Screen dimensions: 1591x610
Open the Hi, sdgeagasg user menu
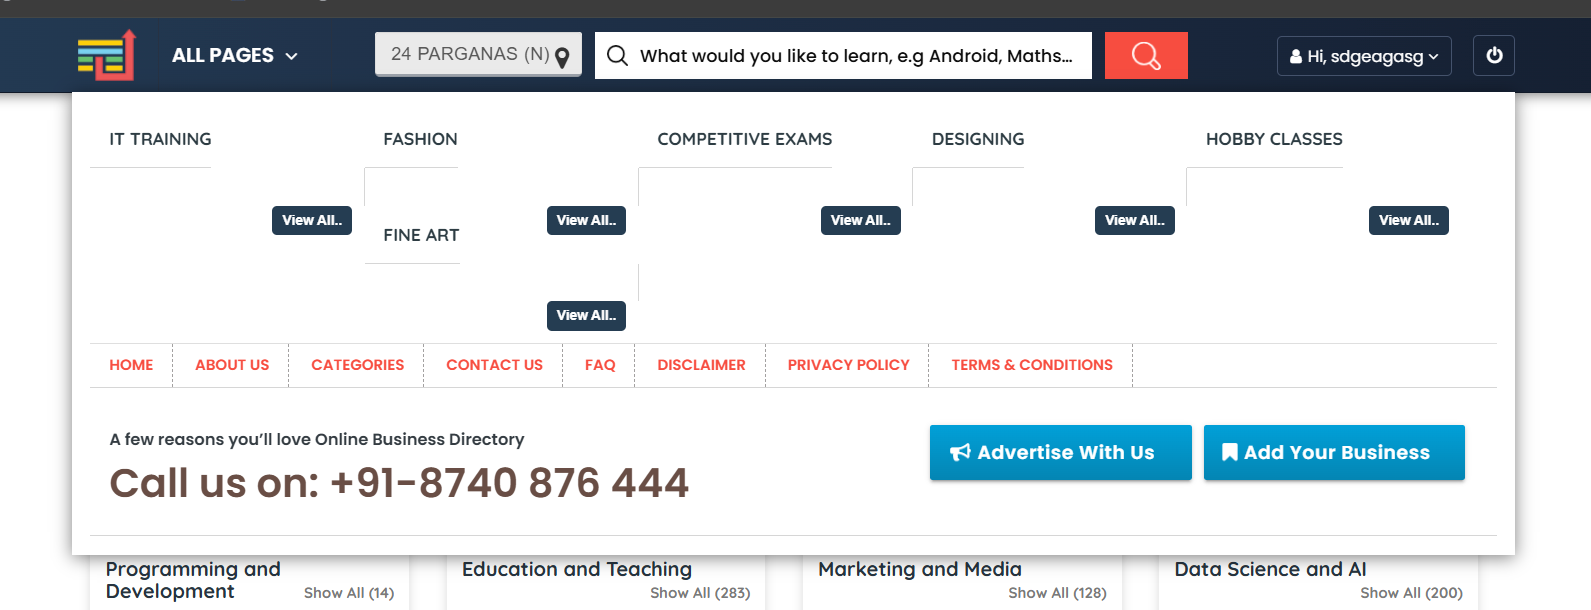pyautogui.click(x=1363, y=57)
